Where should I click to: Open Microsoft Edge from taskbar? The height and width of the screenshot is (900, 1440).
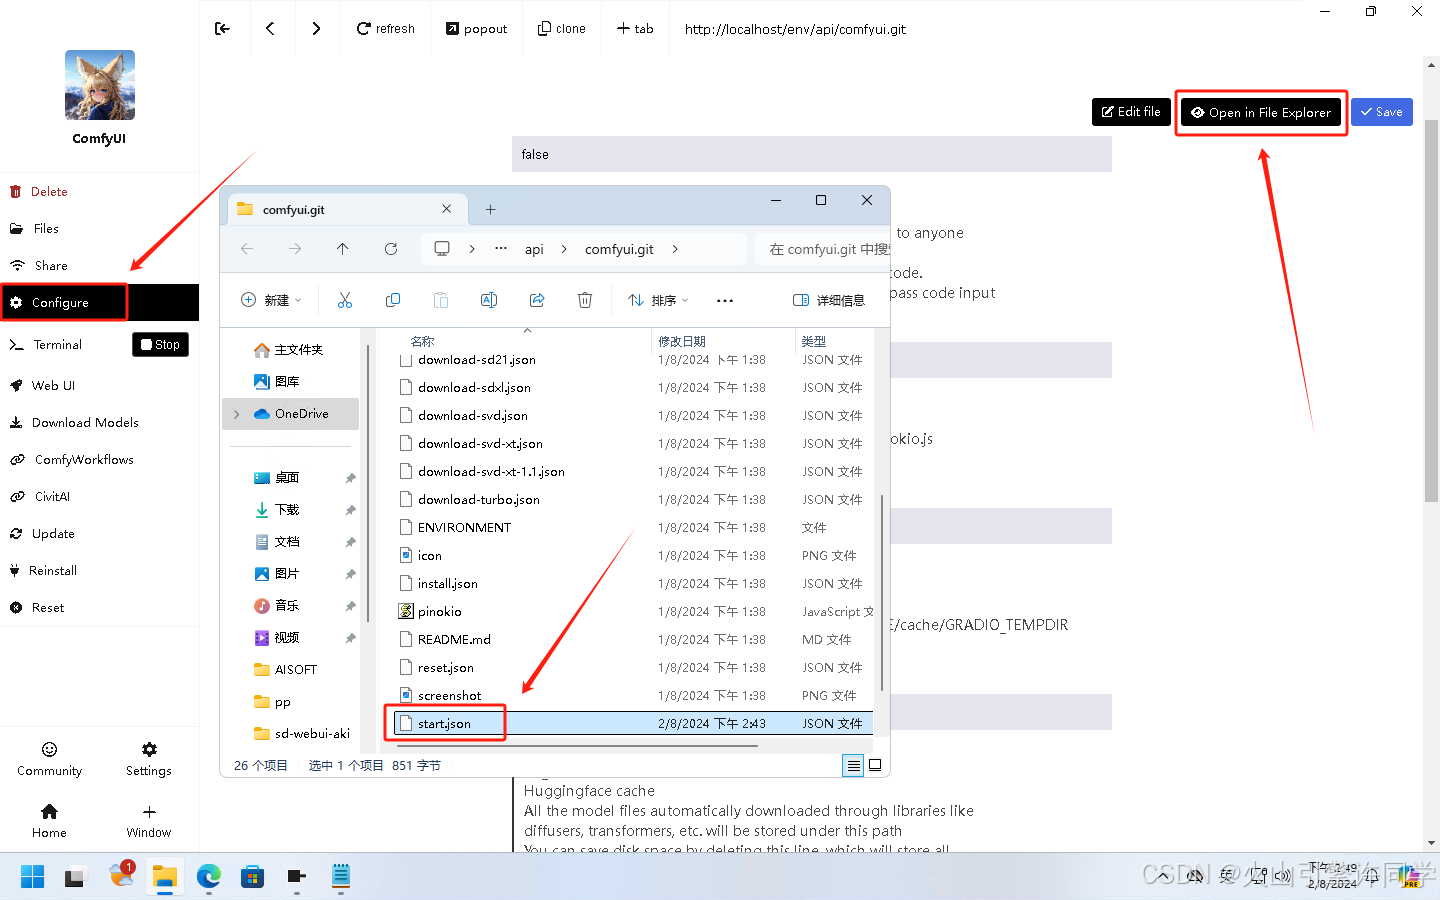pos(209,877)
